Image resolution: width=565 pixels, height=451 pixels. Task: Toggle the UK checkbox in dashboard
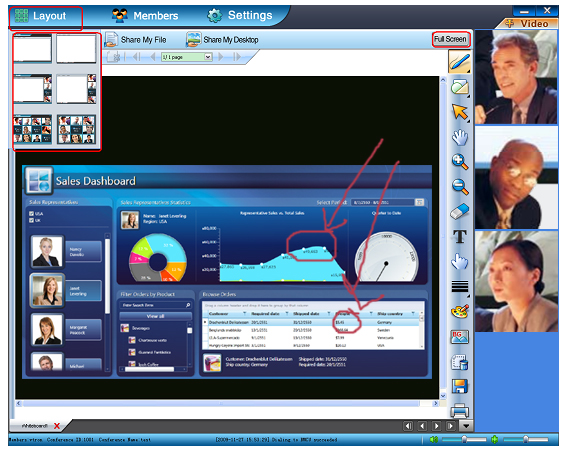coord(31,220)
